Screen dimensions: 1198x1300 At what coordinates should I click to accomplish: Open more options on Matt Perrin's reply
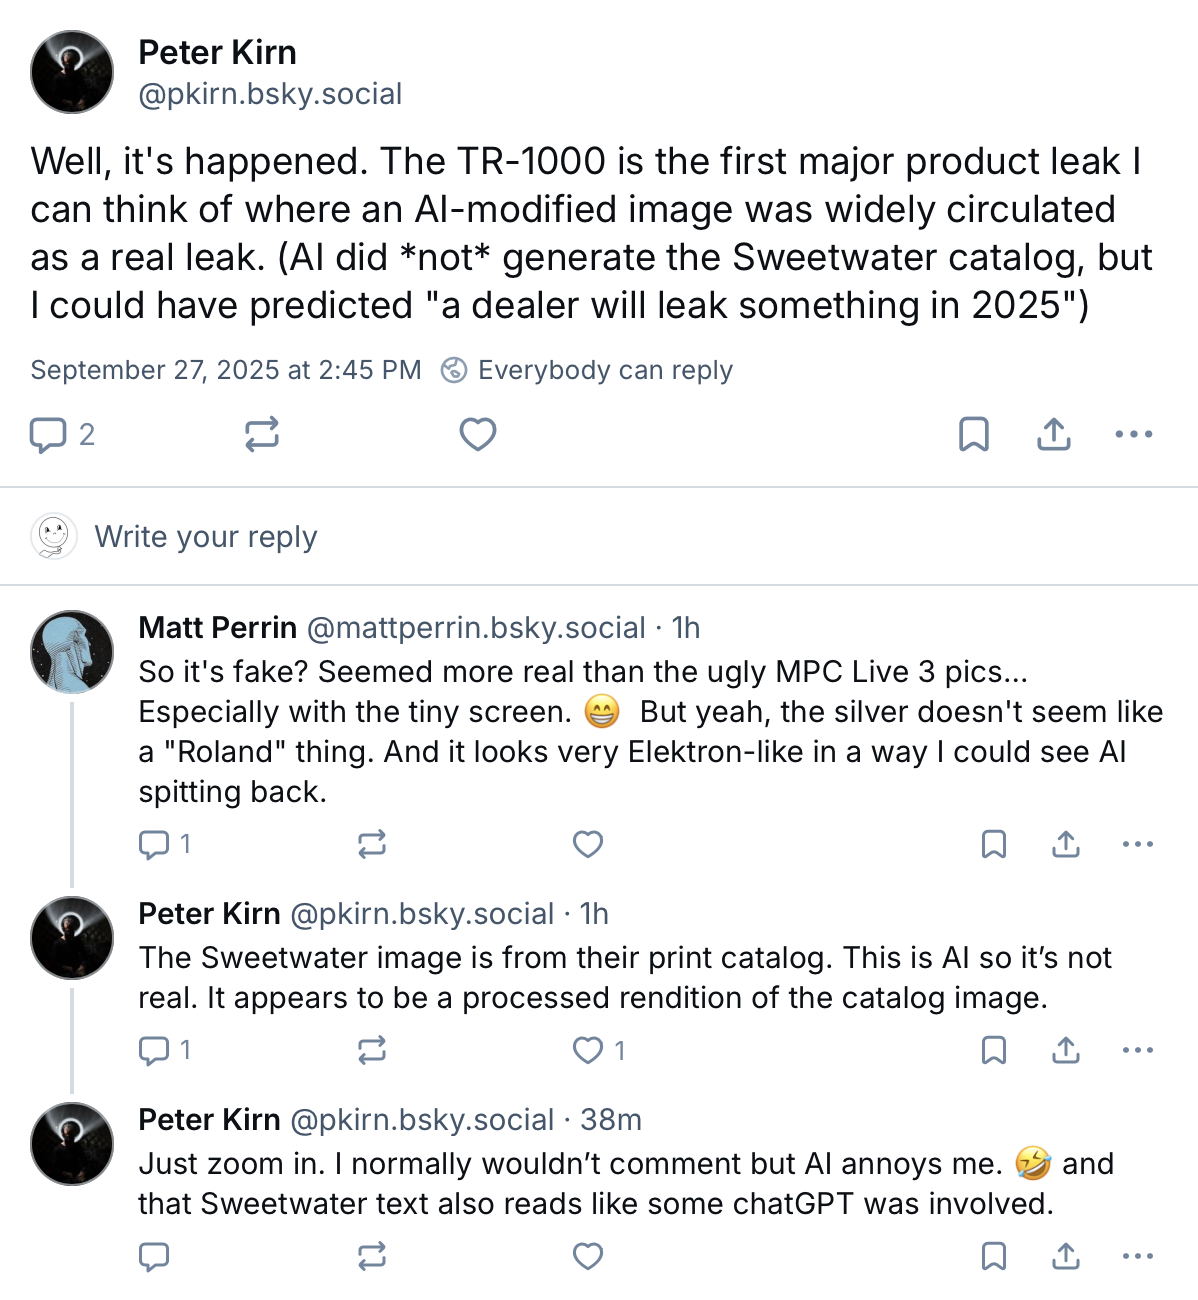coord(1138,844)
